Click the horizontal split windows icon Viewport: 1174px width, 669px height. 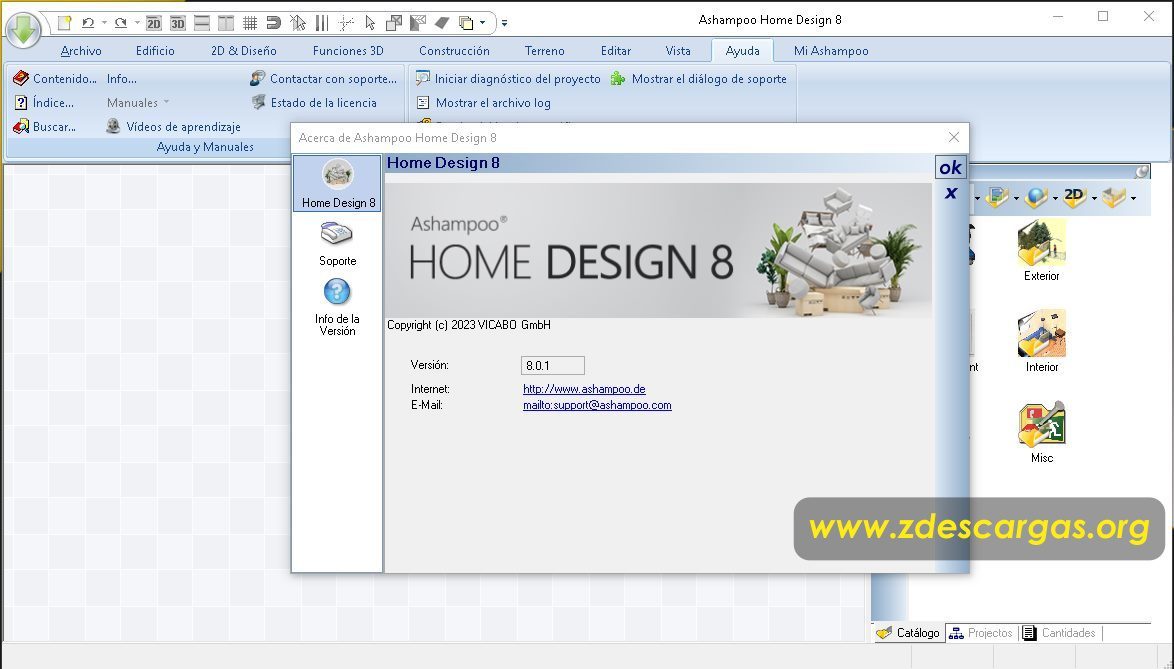tap(201, 23)
